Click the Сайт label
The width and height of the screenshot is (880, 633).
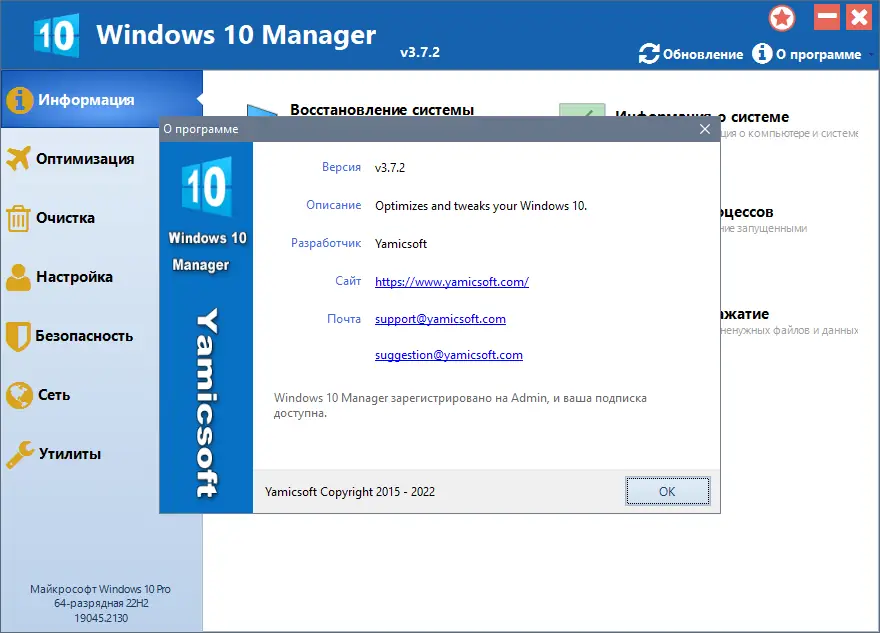[x=348, y=281]
